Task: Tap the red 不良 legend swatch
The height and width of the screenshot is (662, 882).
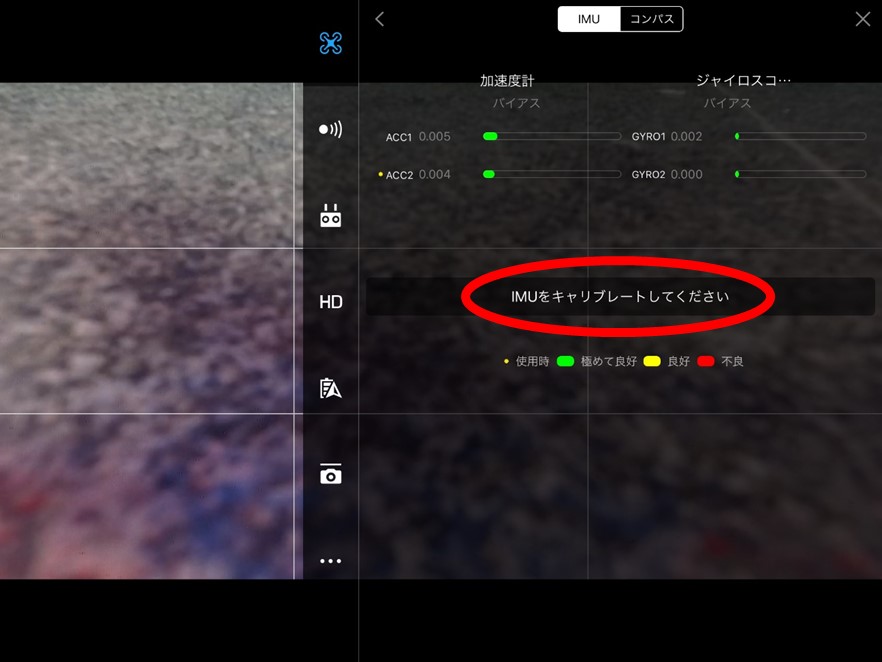Action: click(x=706, y=361)
